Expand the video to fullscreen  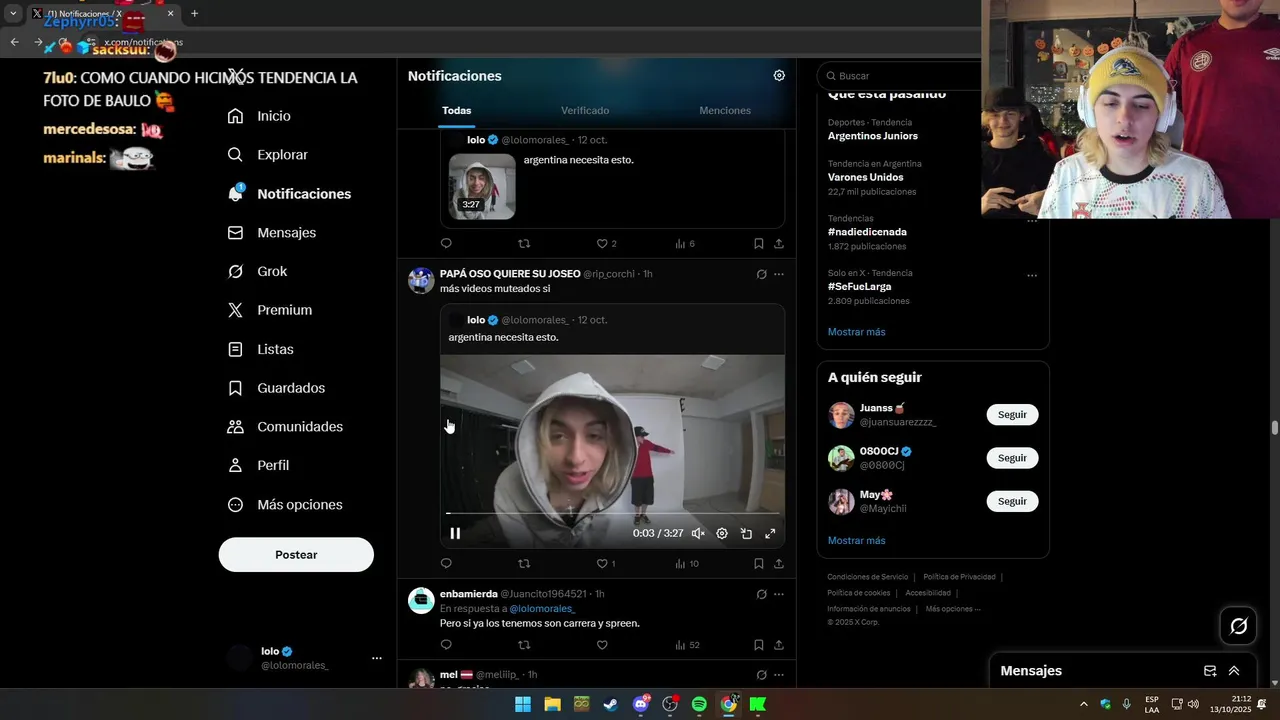pyautogui.click(x=770, y=533)
